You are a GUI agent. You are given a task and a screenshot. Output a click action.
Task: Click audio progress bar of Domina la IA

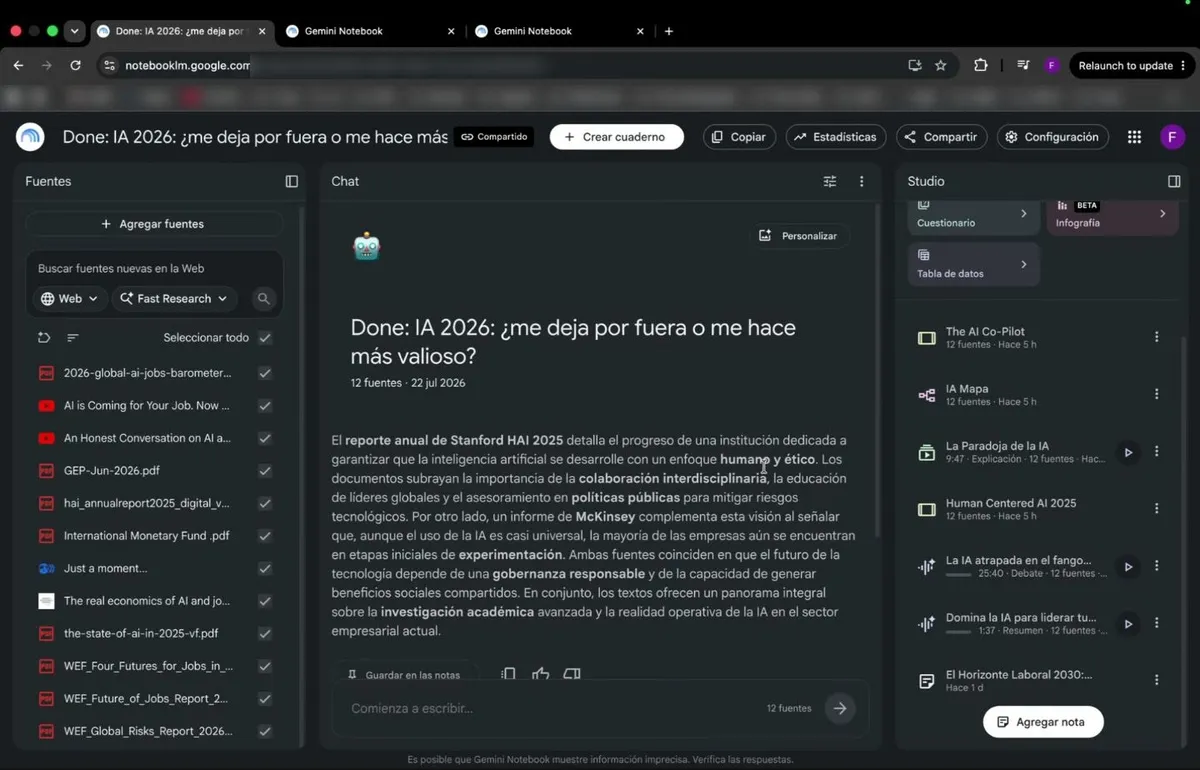[x=958, y=632]
